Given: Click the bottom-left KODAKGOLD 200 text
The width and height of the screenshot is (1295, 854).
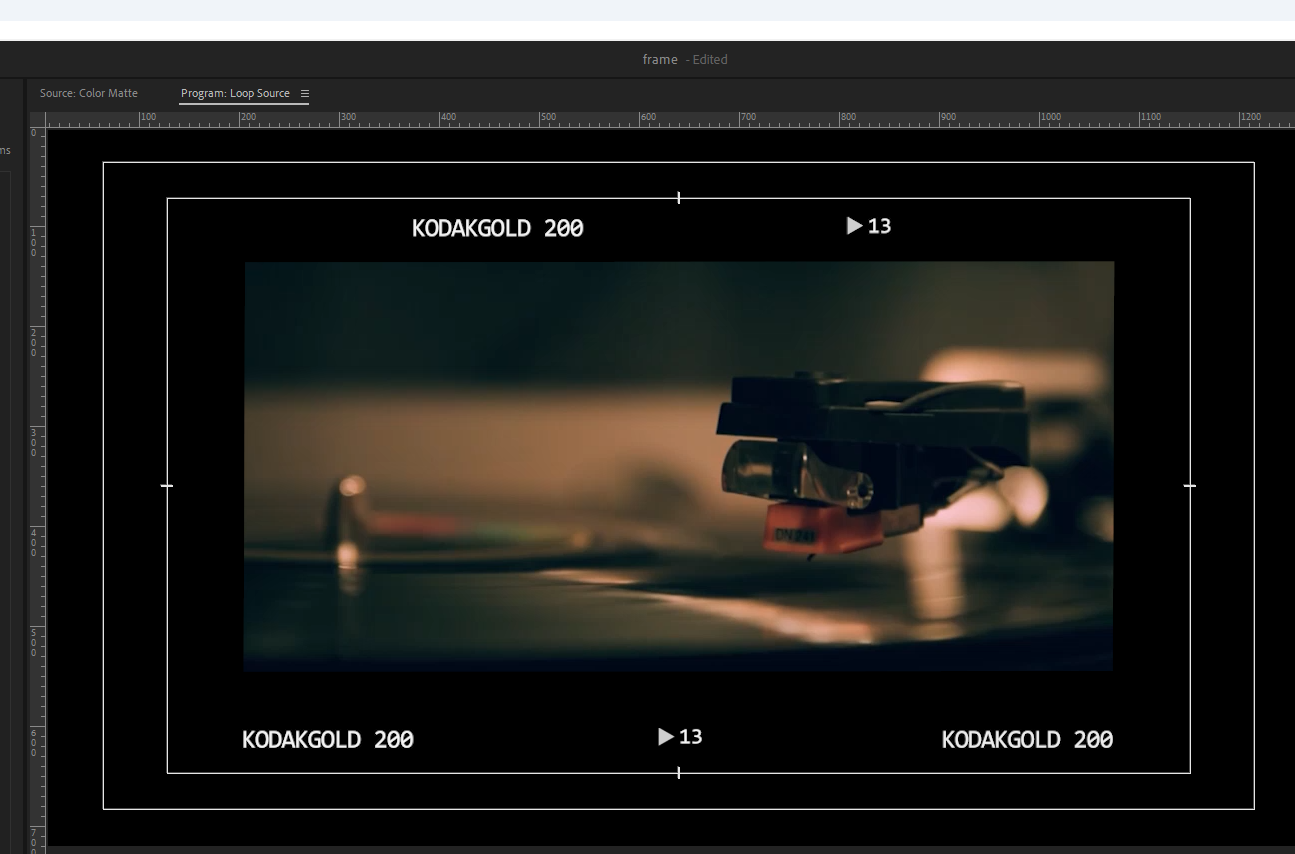Looking at the screenshot, I should coord(327,740).
